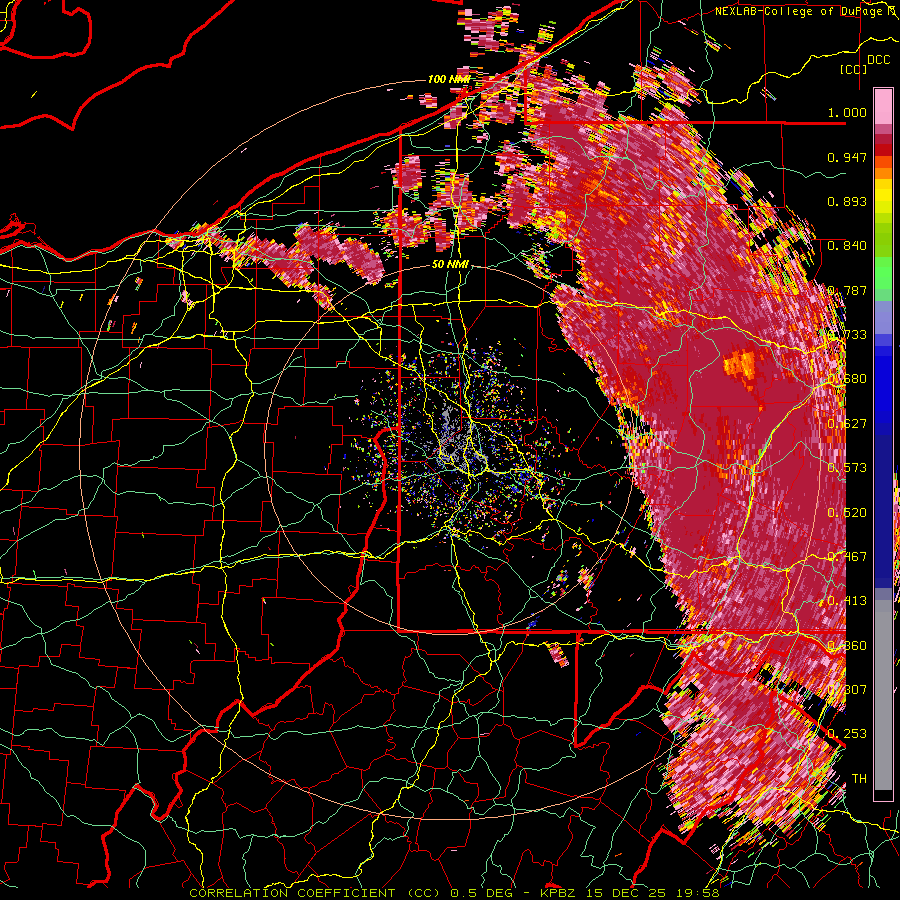Viewport: 900px width, 900px height.
Task: Click the 100 NMI range ring label
Action: (x=449, y=79)
